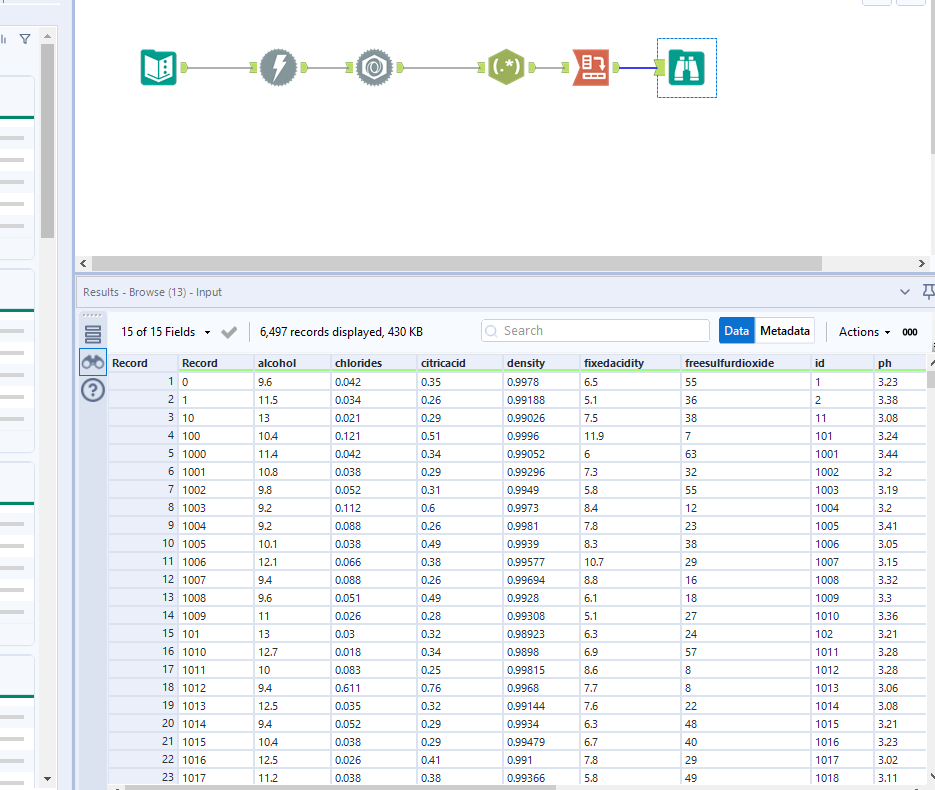Screen dimensions: 935x790
Task: Open the Actions dropdown menu
Action: point(864,331)
